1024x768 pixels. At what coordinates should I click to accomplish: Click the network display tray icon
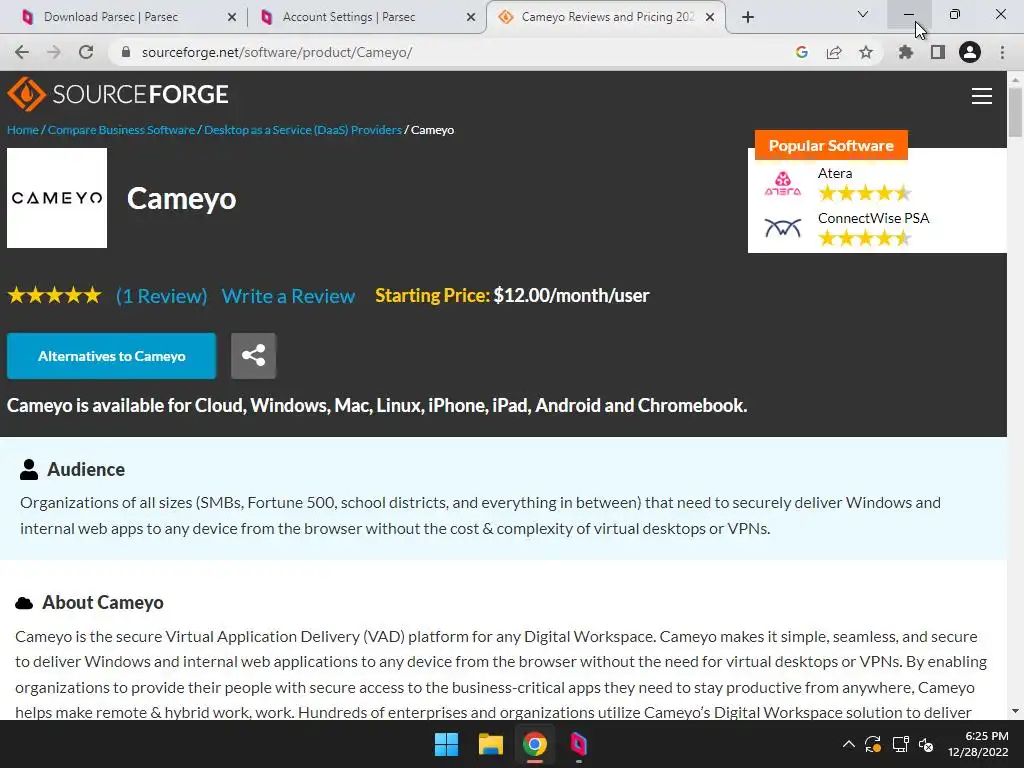point(901,744)
